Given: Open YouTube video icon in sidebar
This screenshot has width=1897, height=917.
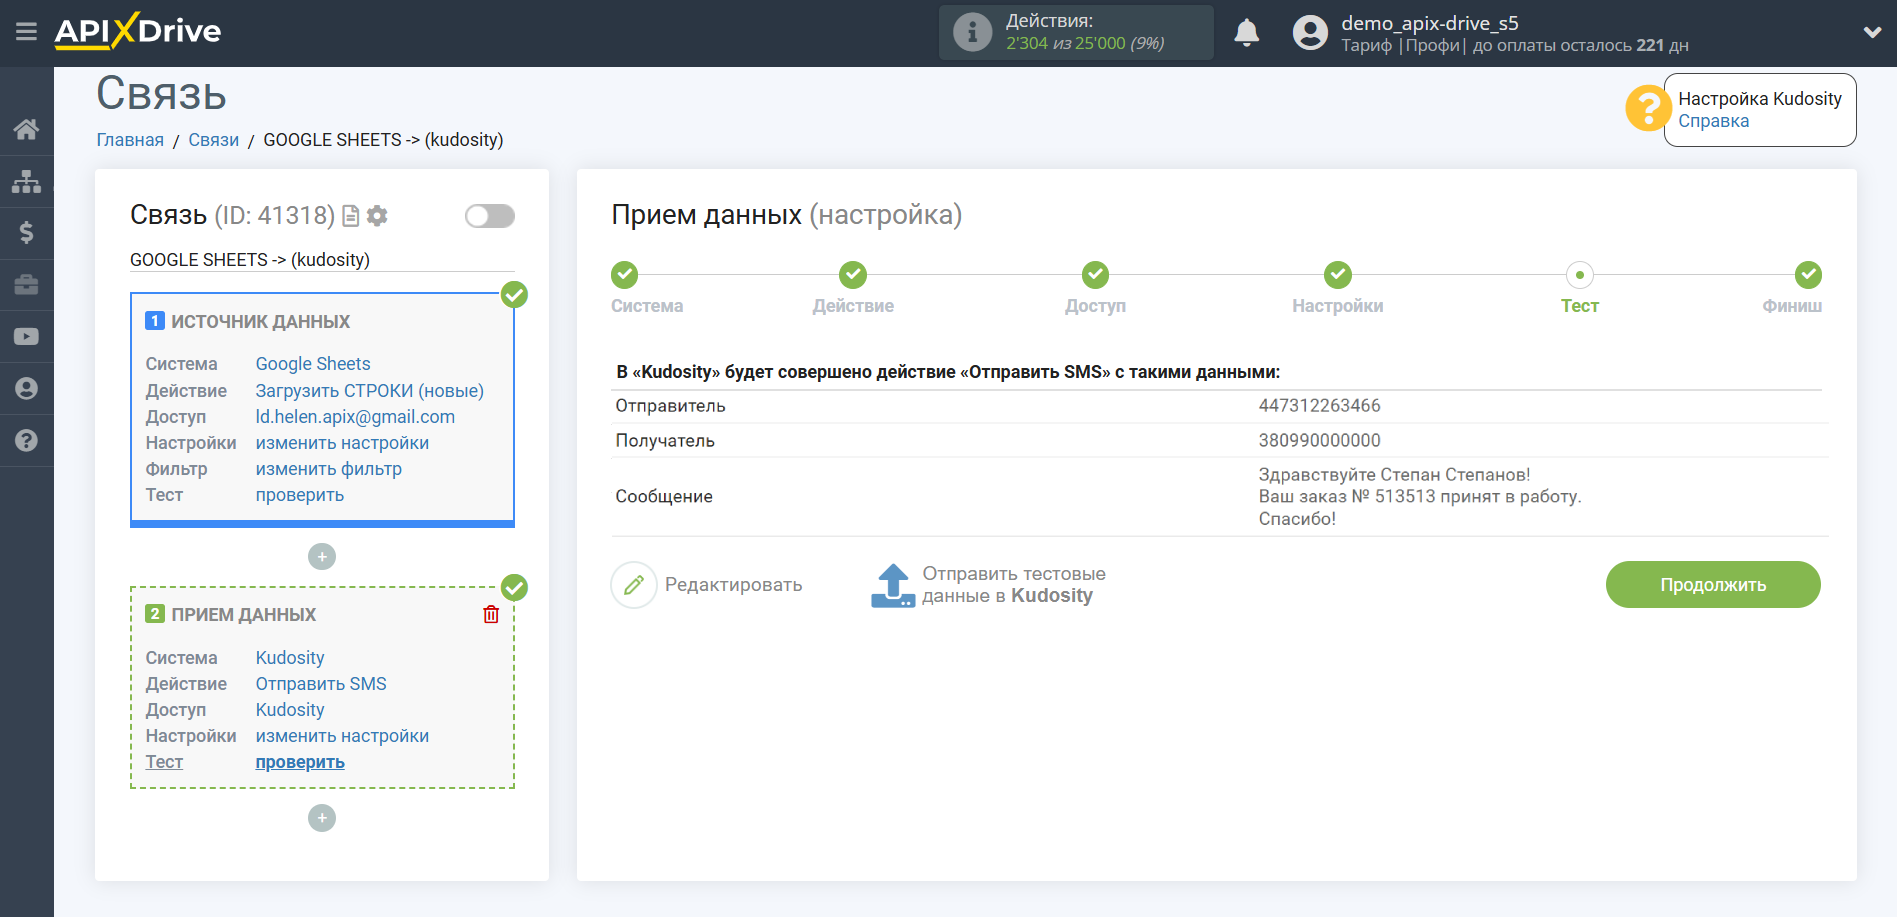Looking at the screenshot, I should click(x=27, y=337).
